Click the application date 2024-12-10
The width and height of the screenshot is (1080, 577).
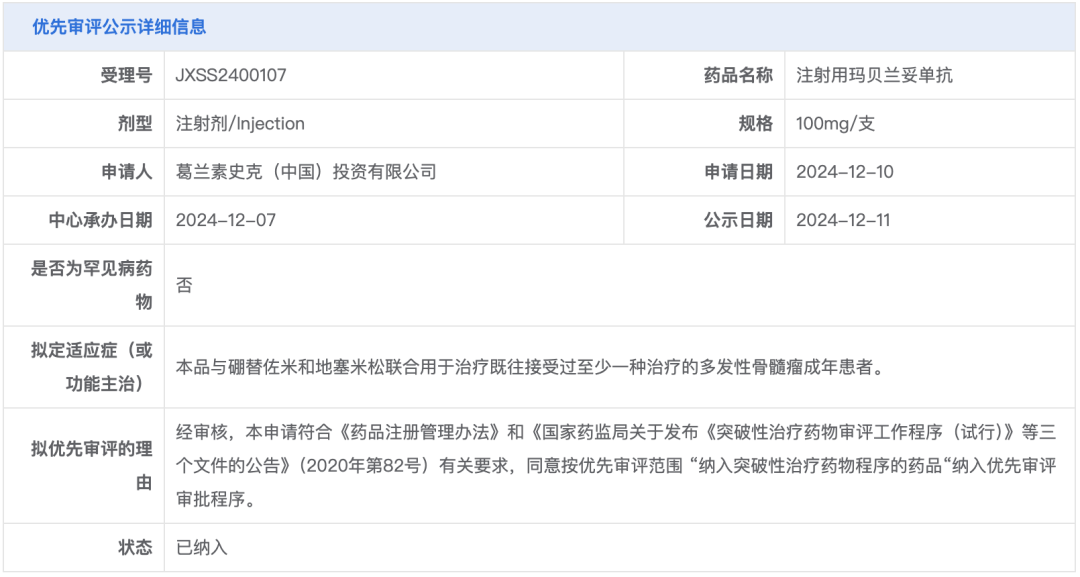(x=844, y=172)
